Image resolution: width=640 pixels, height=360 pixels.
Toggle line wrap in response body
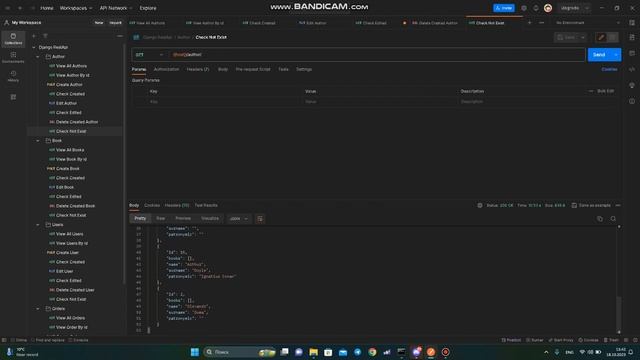pyautogui.click(x=260, y=219)
